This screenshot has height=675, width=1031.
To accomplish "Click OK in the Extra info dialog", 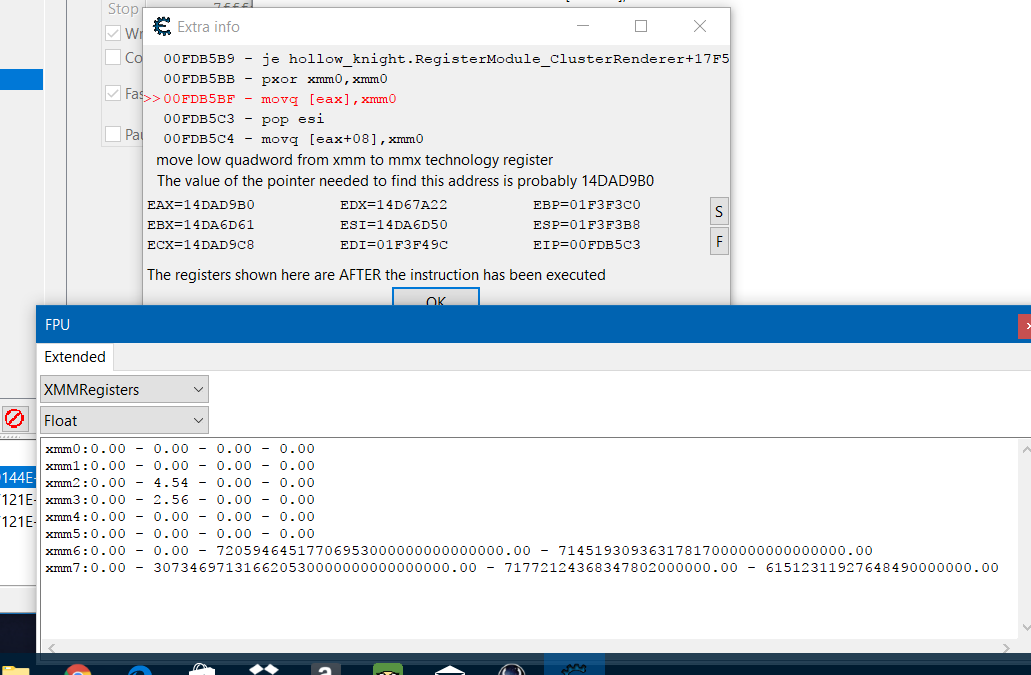I will (436, 299).
